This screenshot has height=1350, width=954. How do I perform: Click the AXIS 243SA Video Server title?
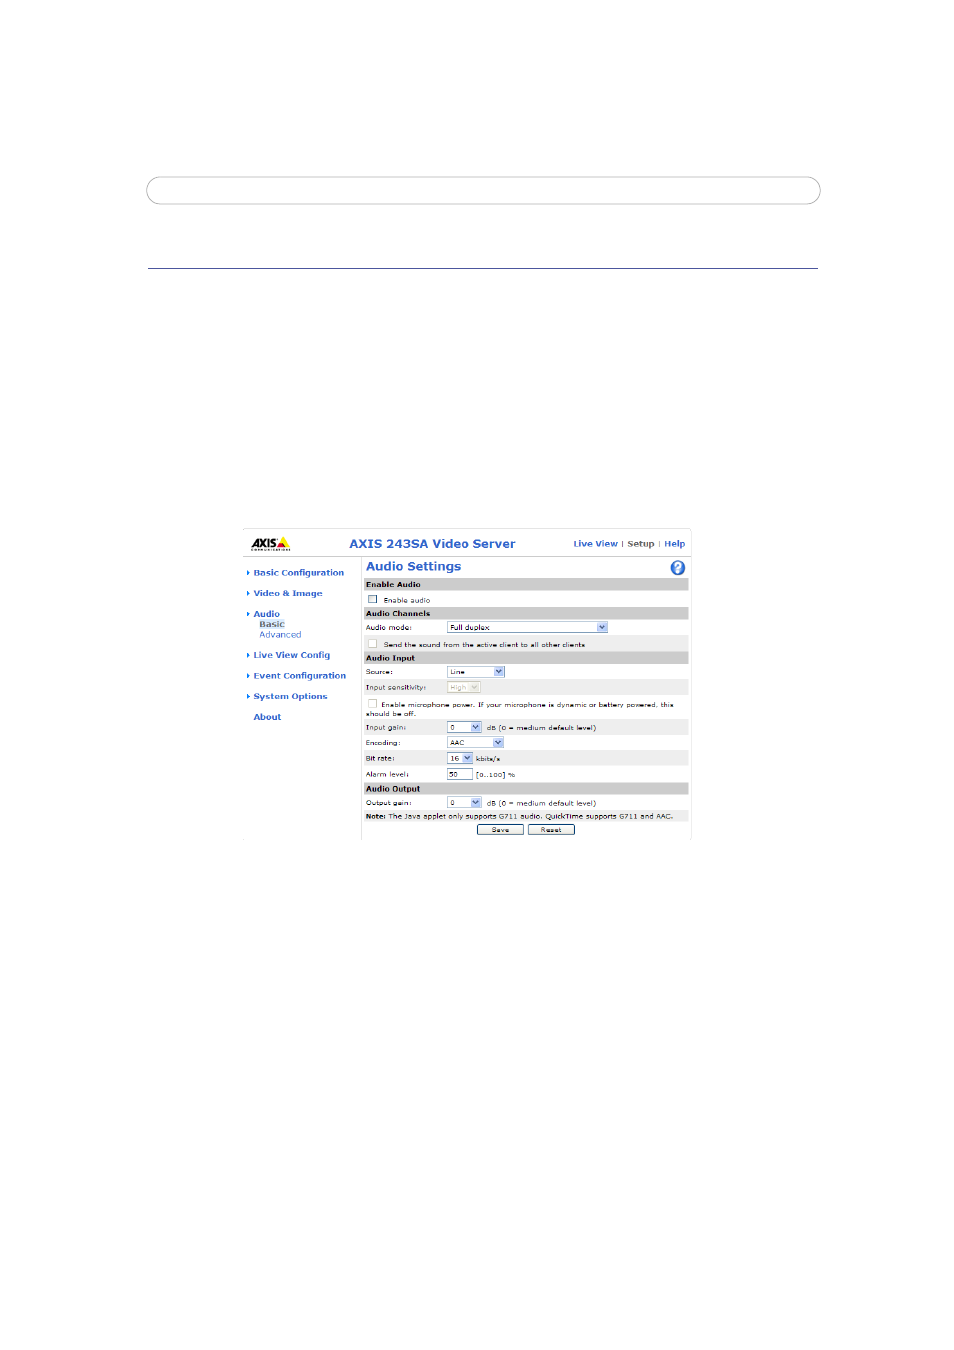point(432,544)
